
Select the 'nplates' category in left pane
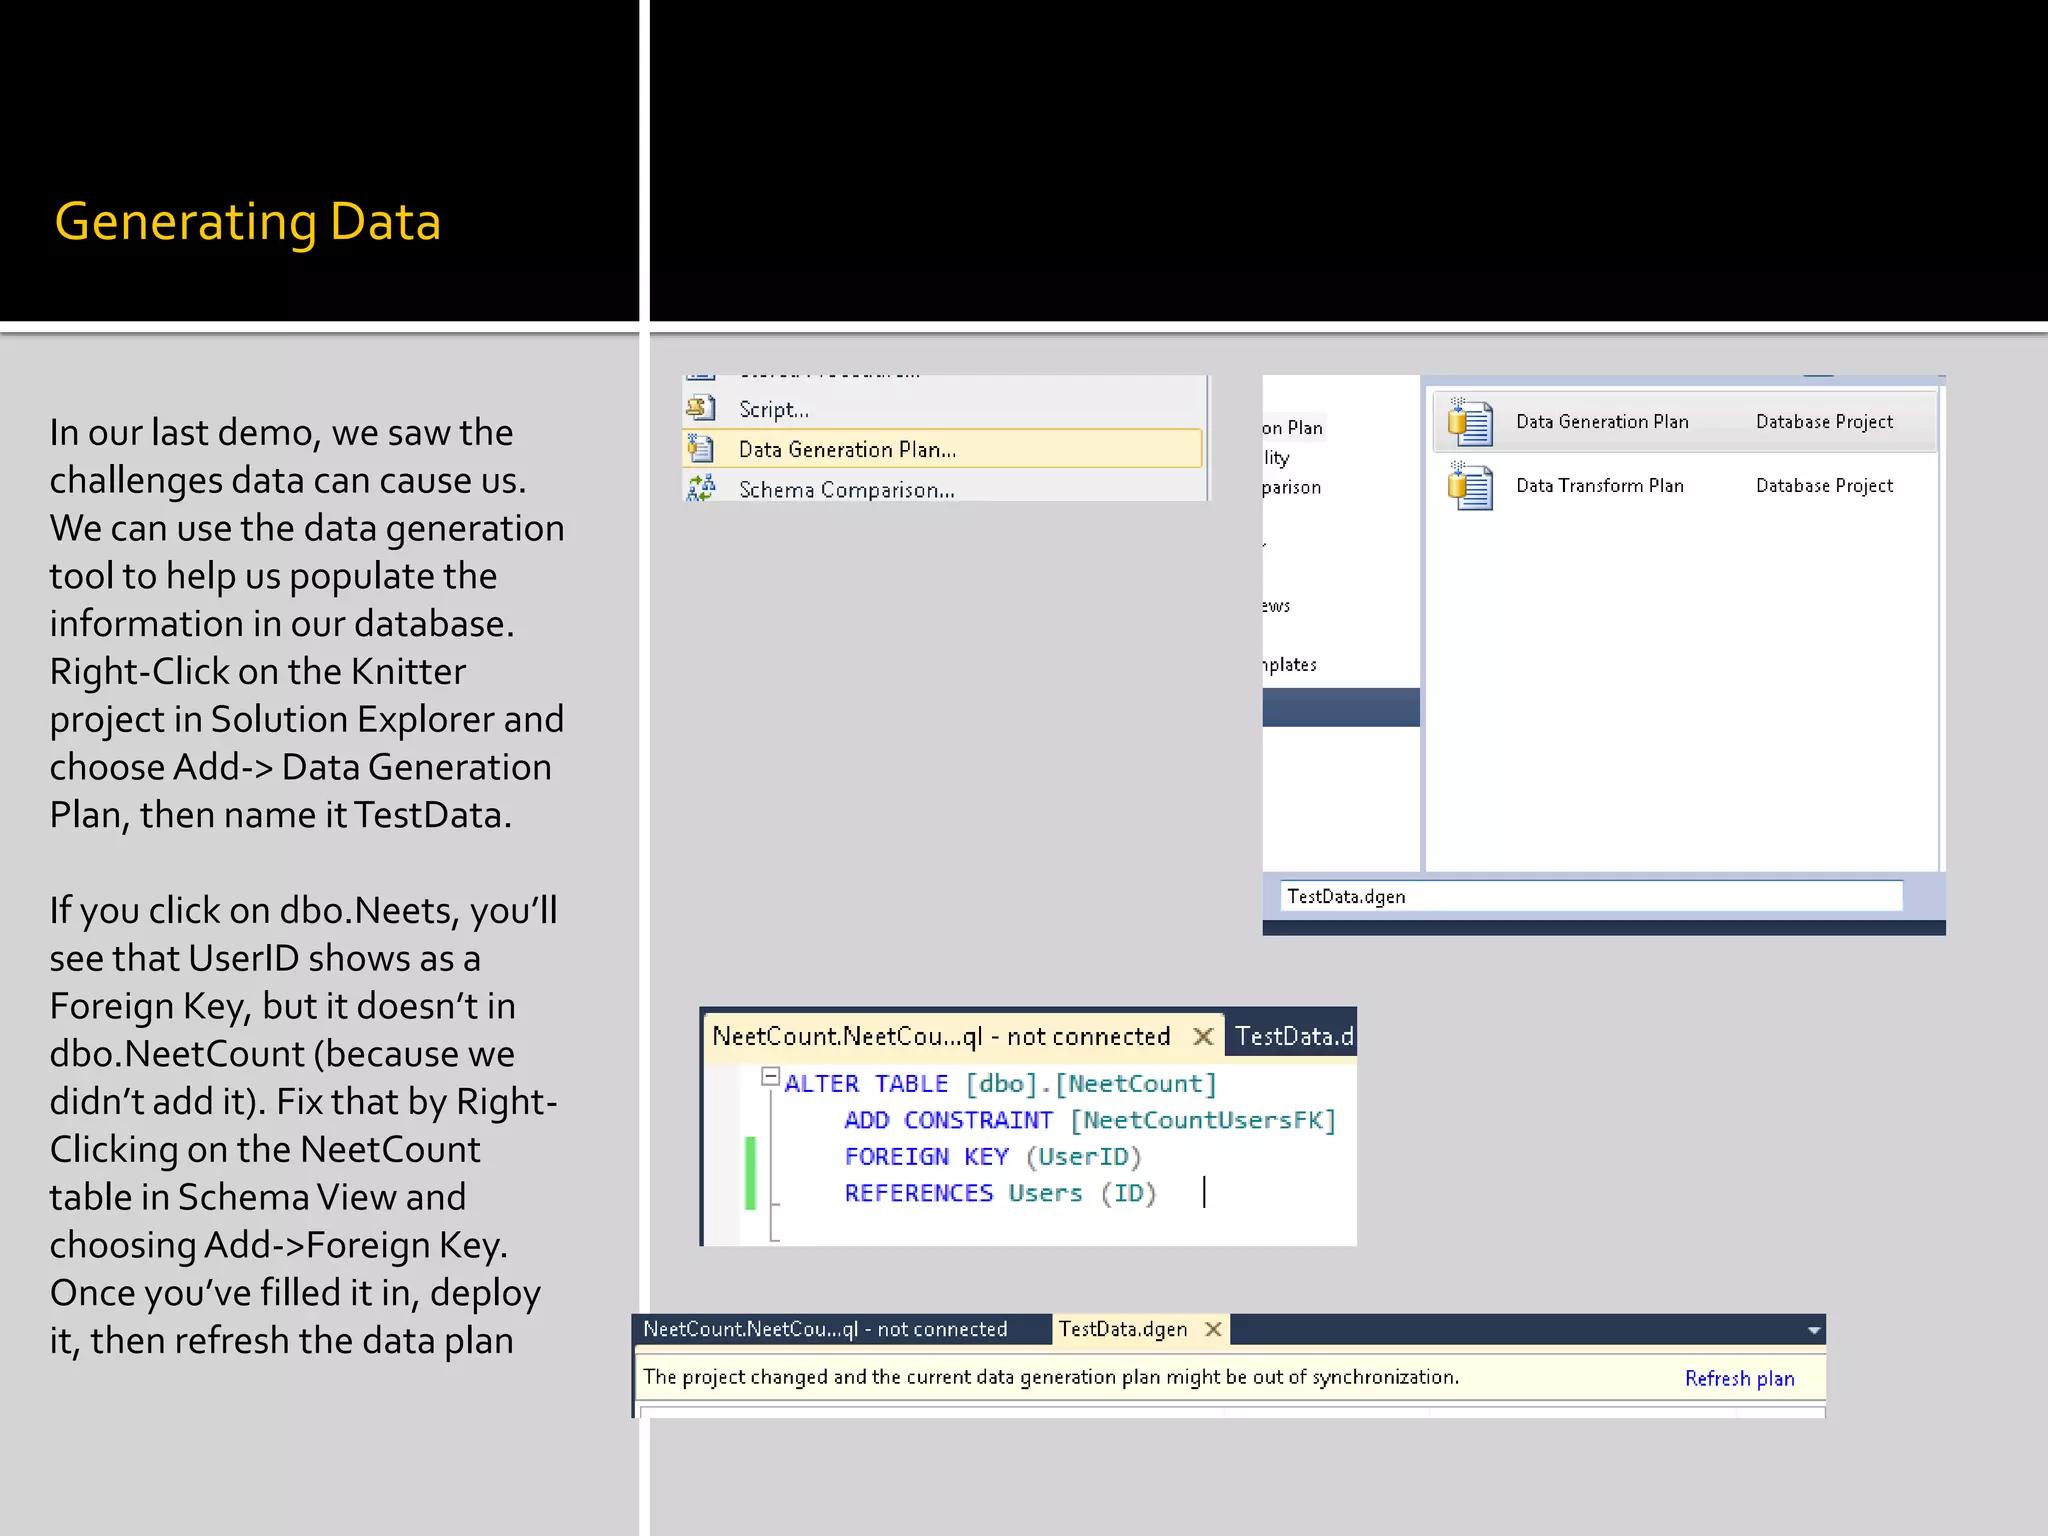click(x=1290, y=664)
